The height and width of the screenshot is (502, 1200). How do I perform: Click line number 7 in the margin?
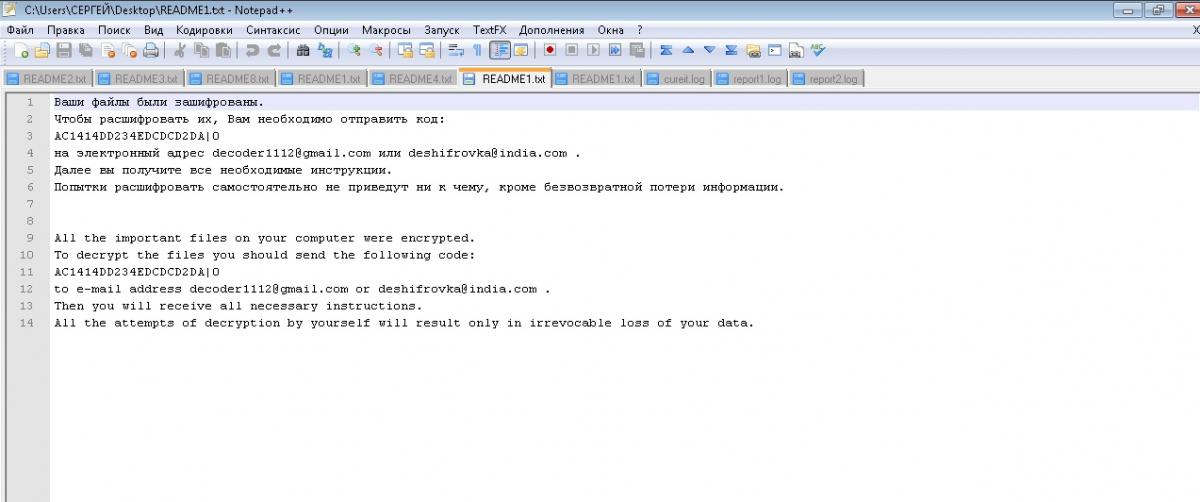point(30,204)
